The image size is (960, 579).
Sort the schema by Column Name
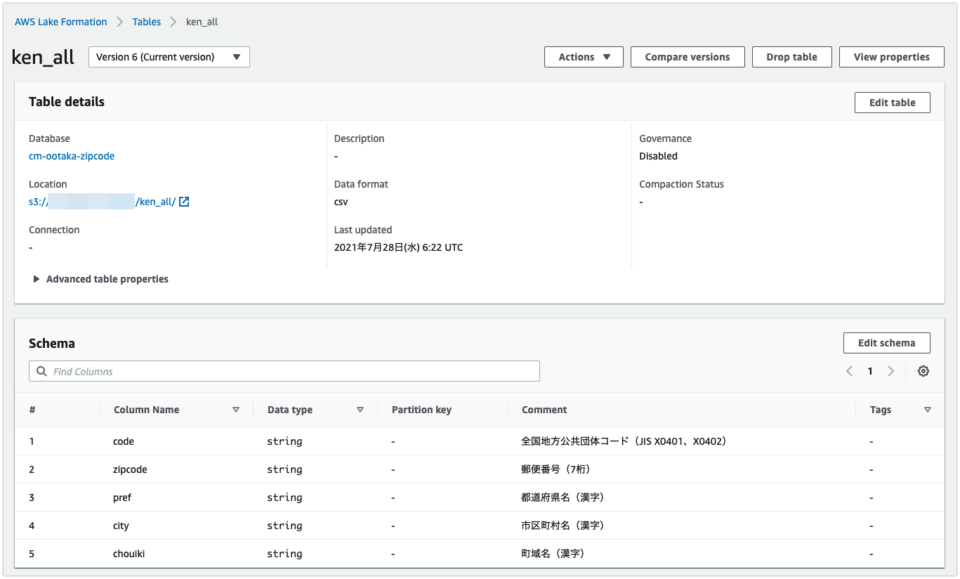pos(236,409)
